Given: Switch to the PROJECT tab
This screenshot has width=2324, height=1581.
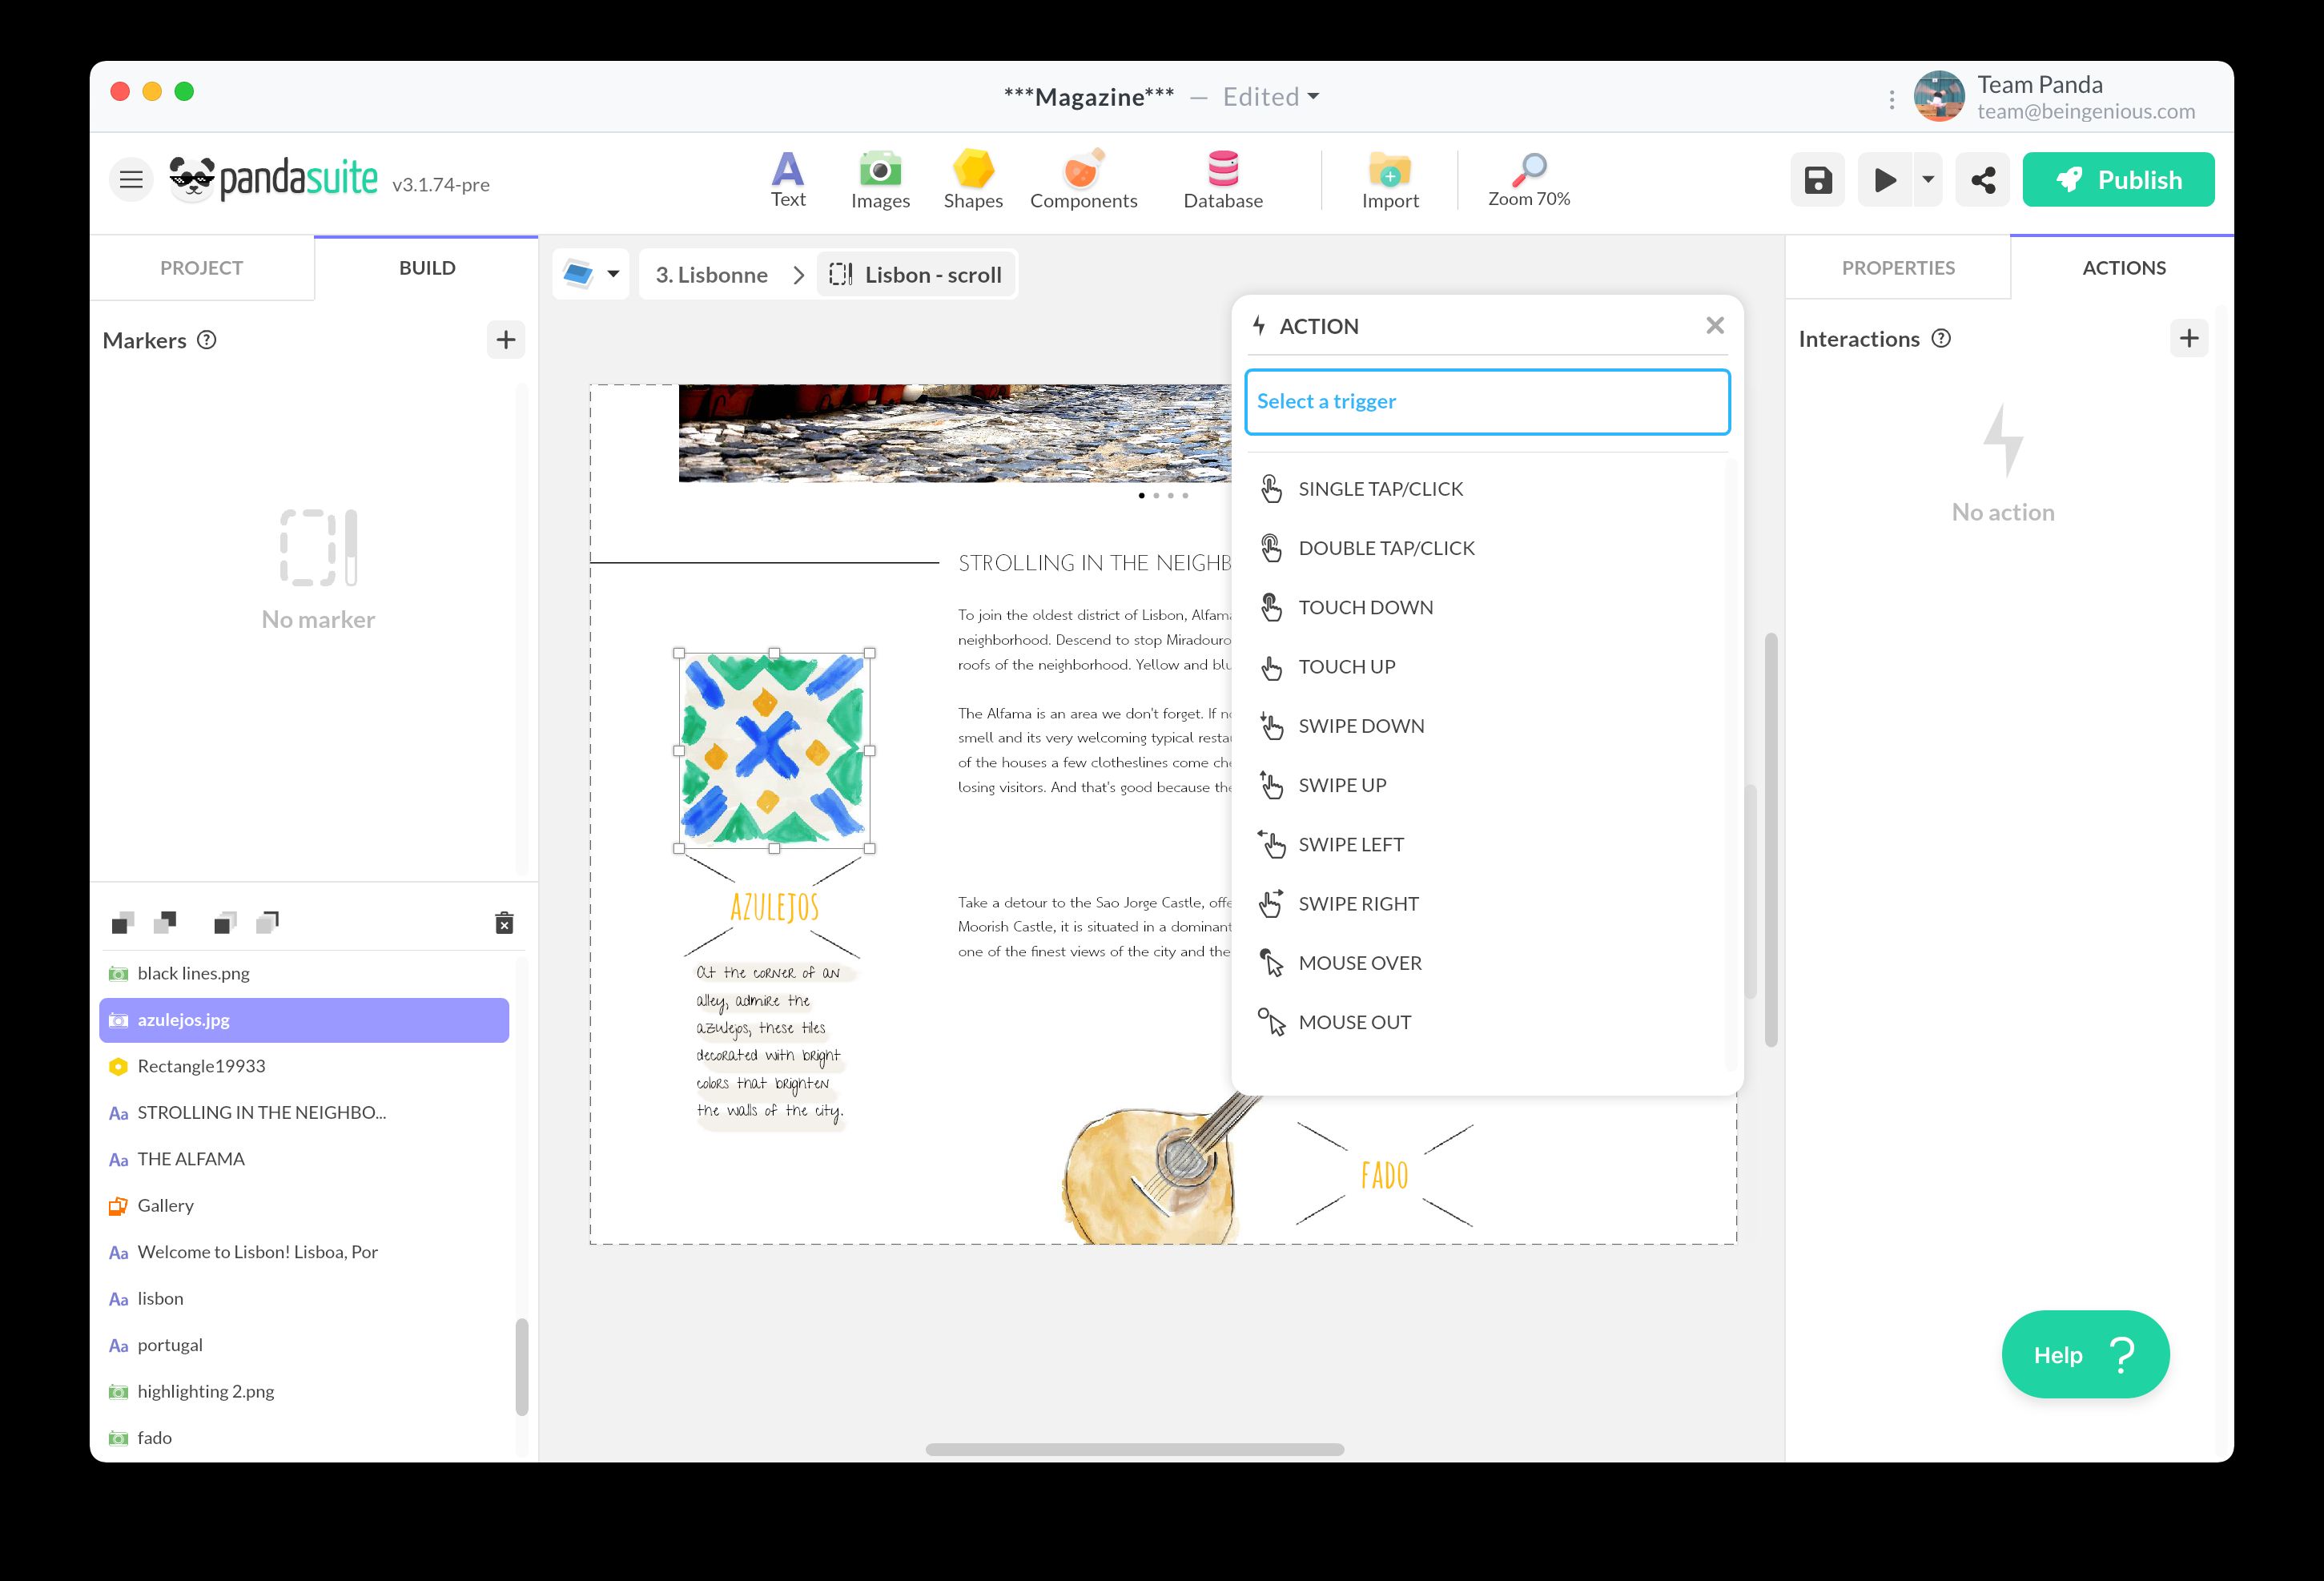Looking at the screenshot, I should pyautogui.click(x=201, y=268).
